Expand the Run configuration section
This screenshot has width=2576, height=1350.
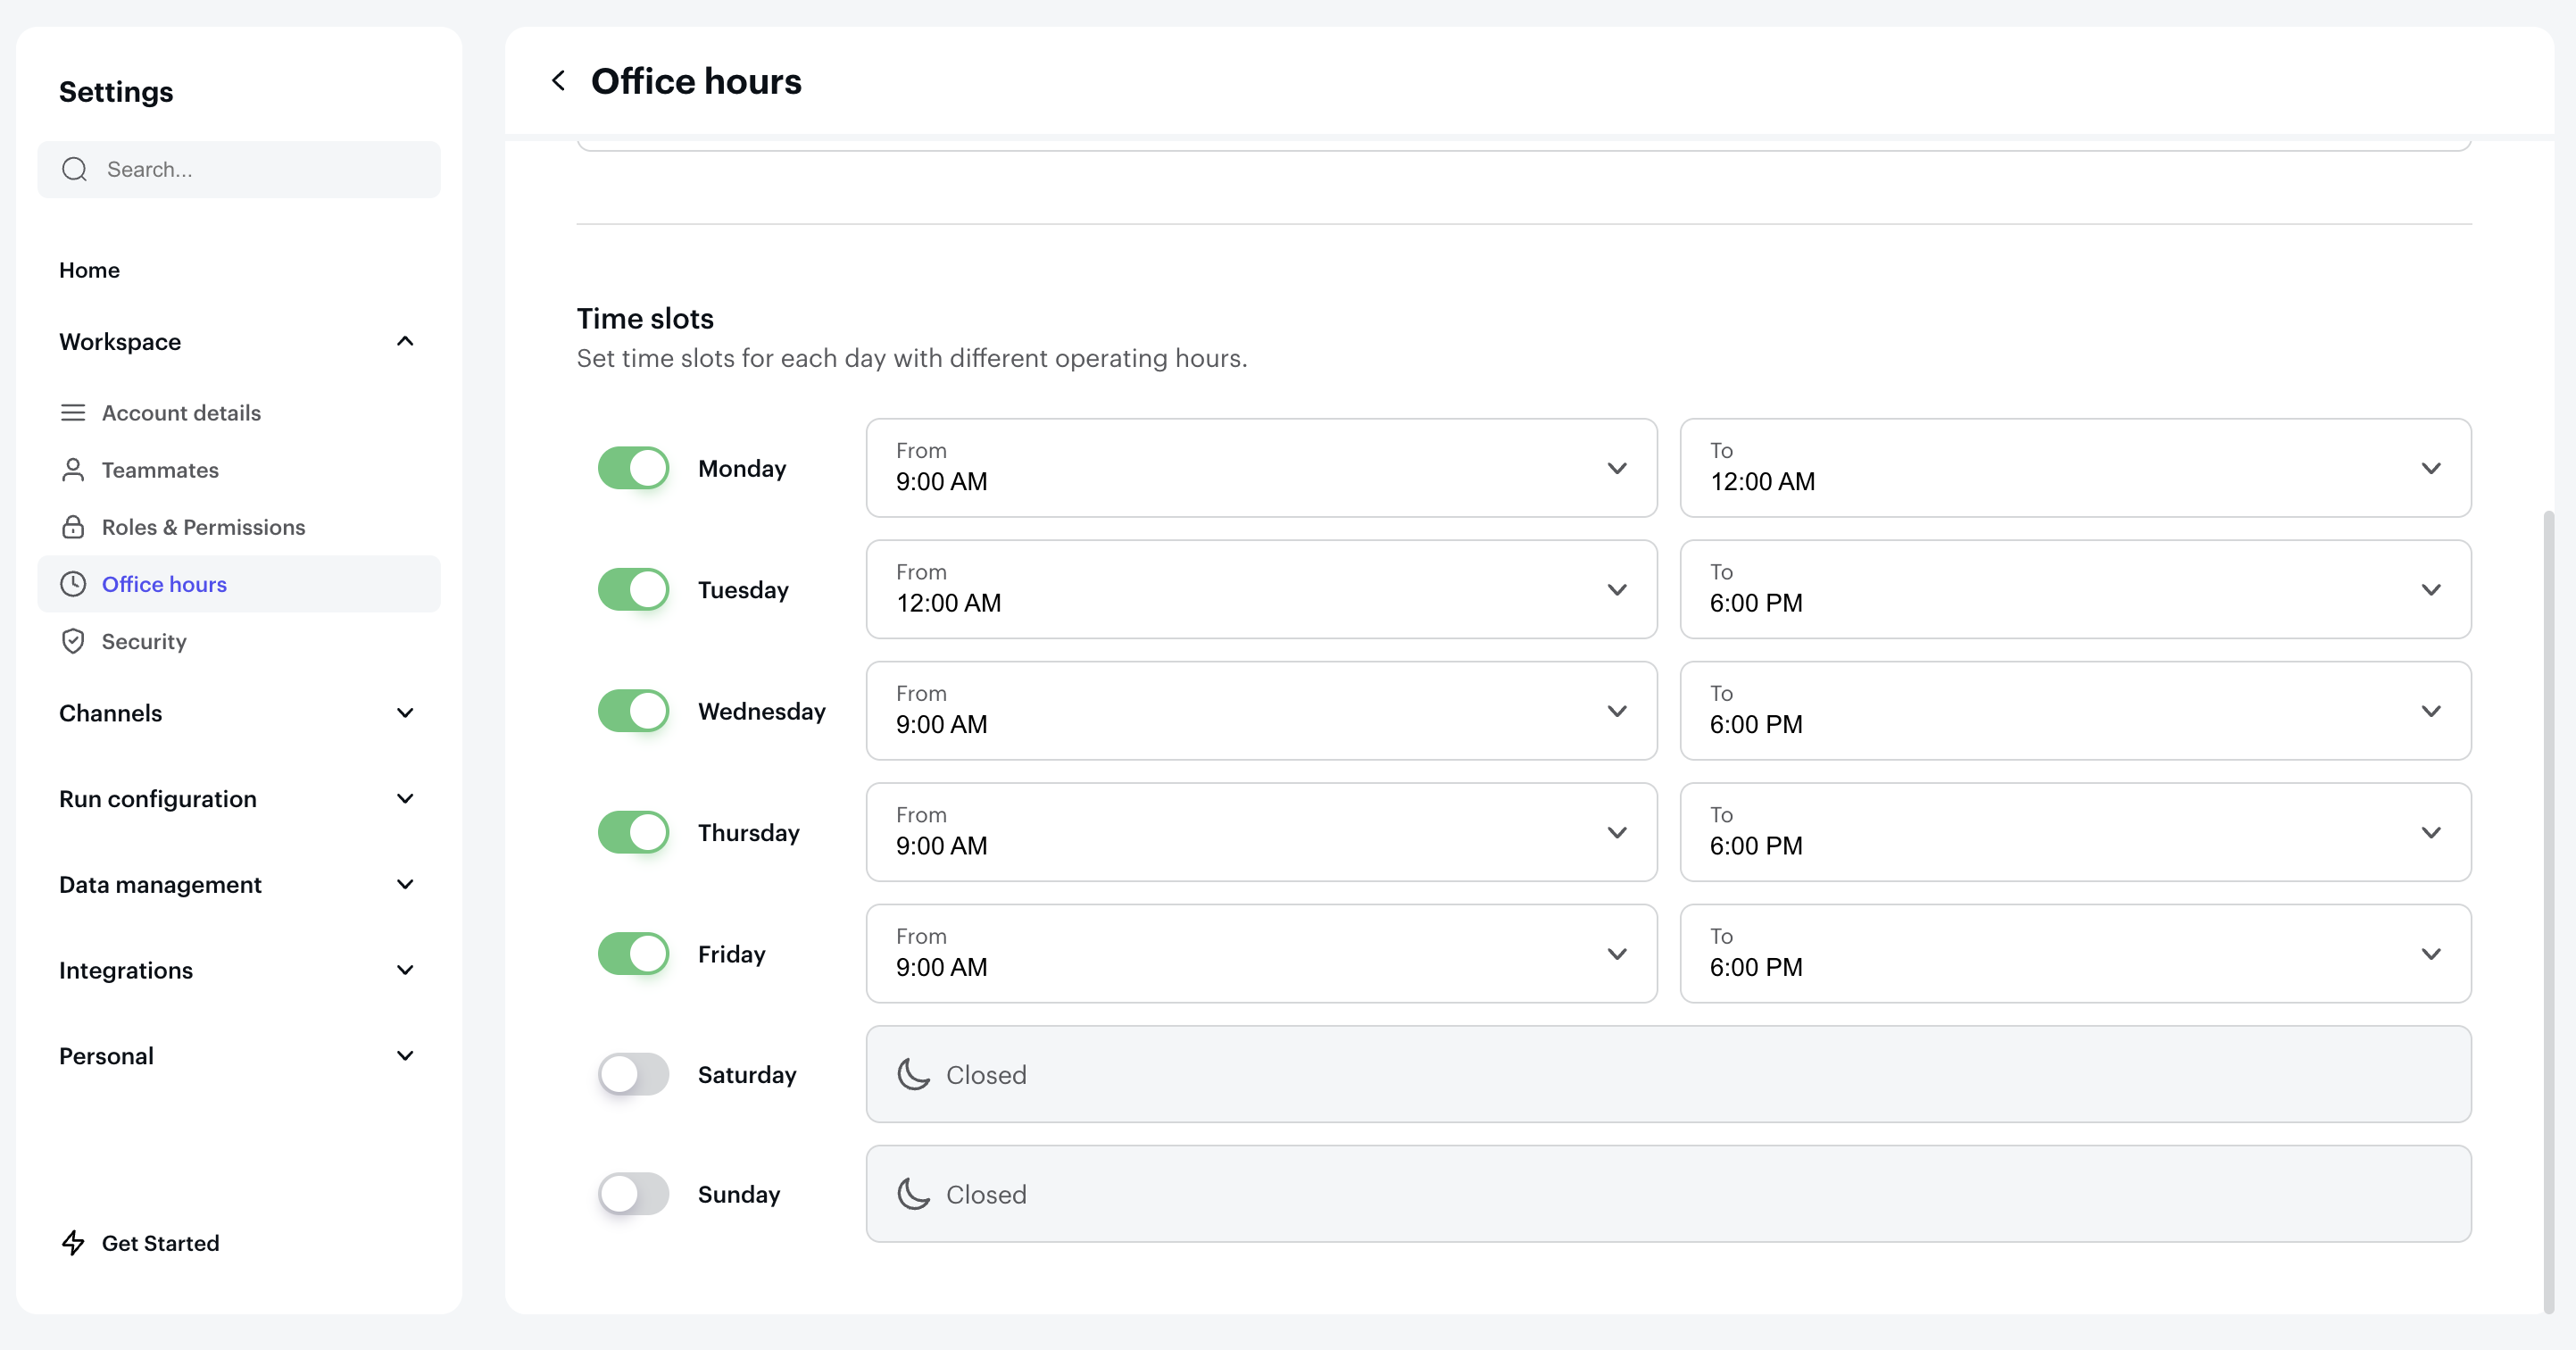(238, 799)
